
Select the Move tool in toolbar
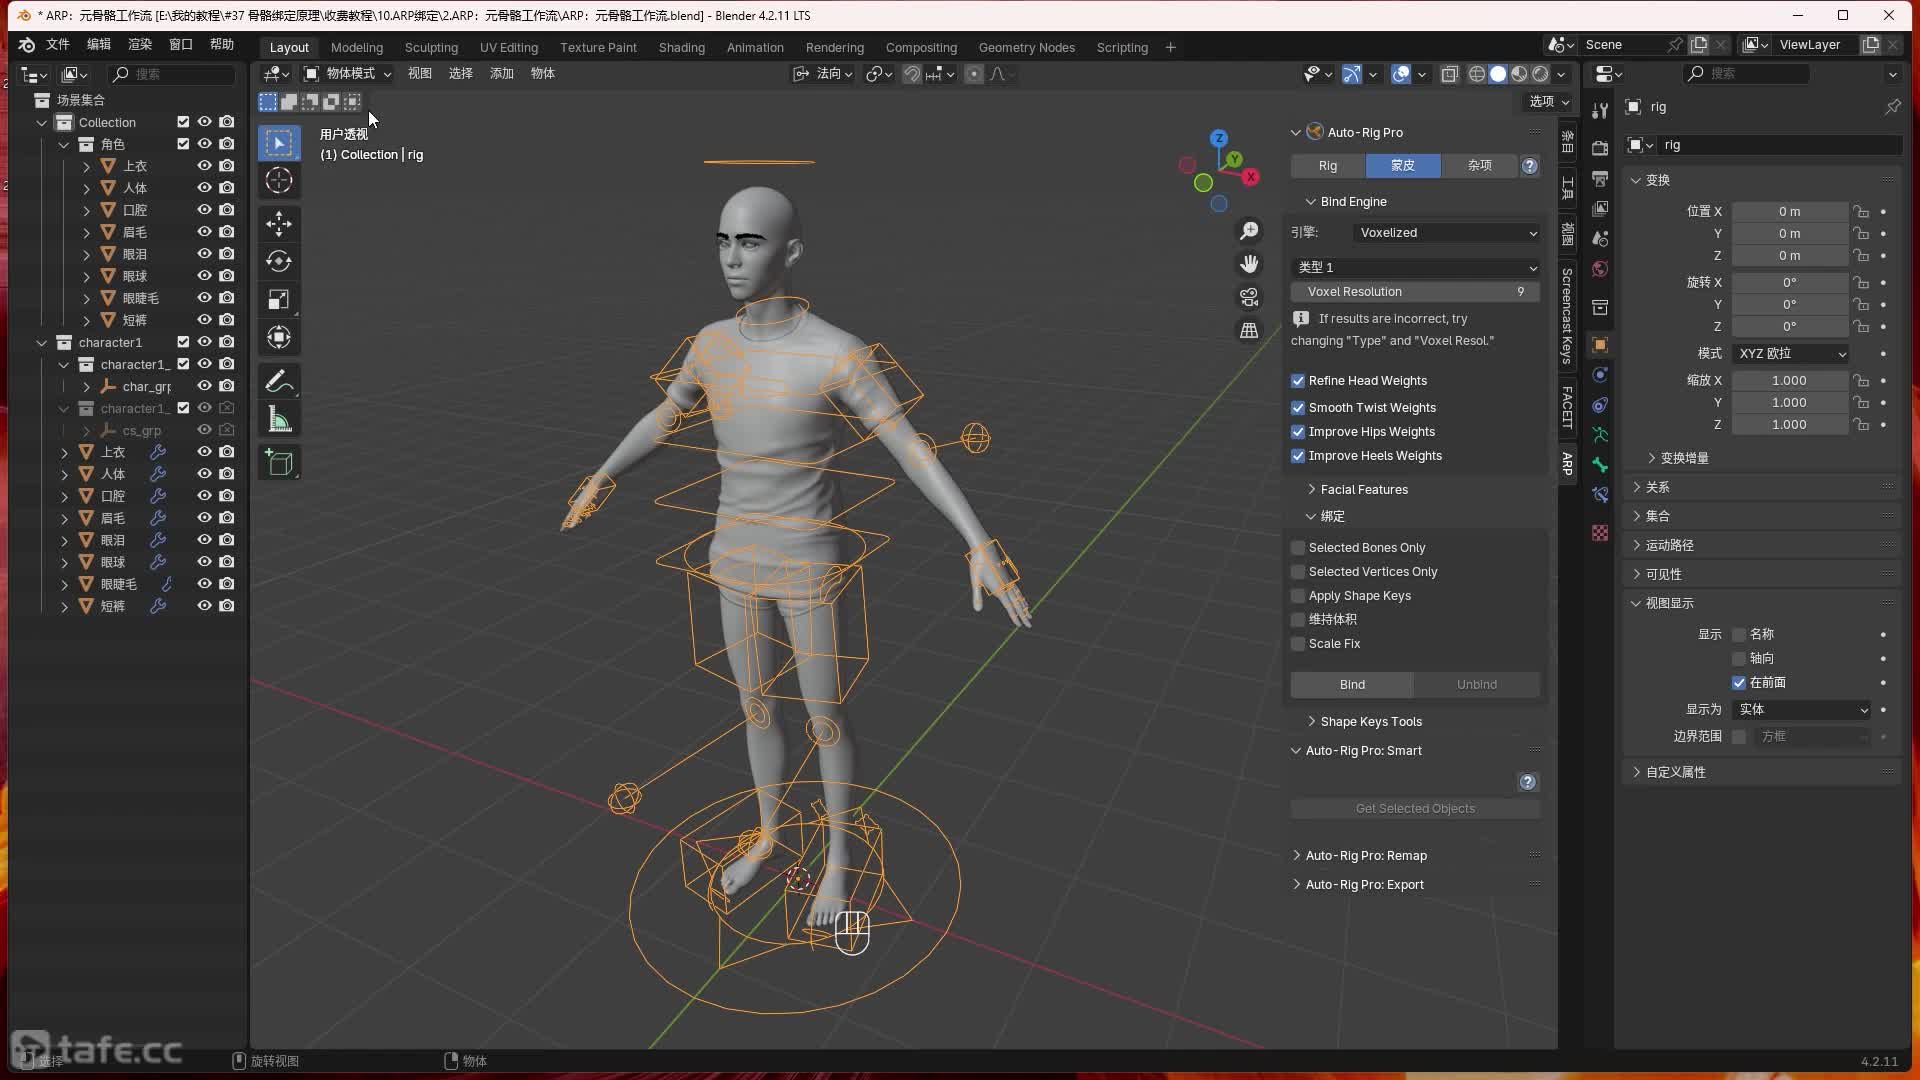(279, 223)
